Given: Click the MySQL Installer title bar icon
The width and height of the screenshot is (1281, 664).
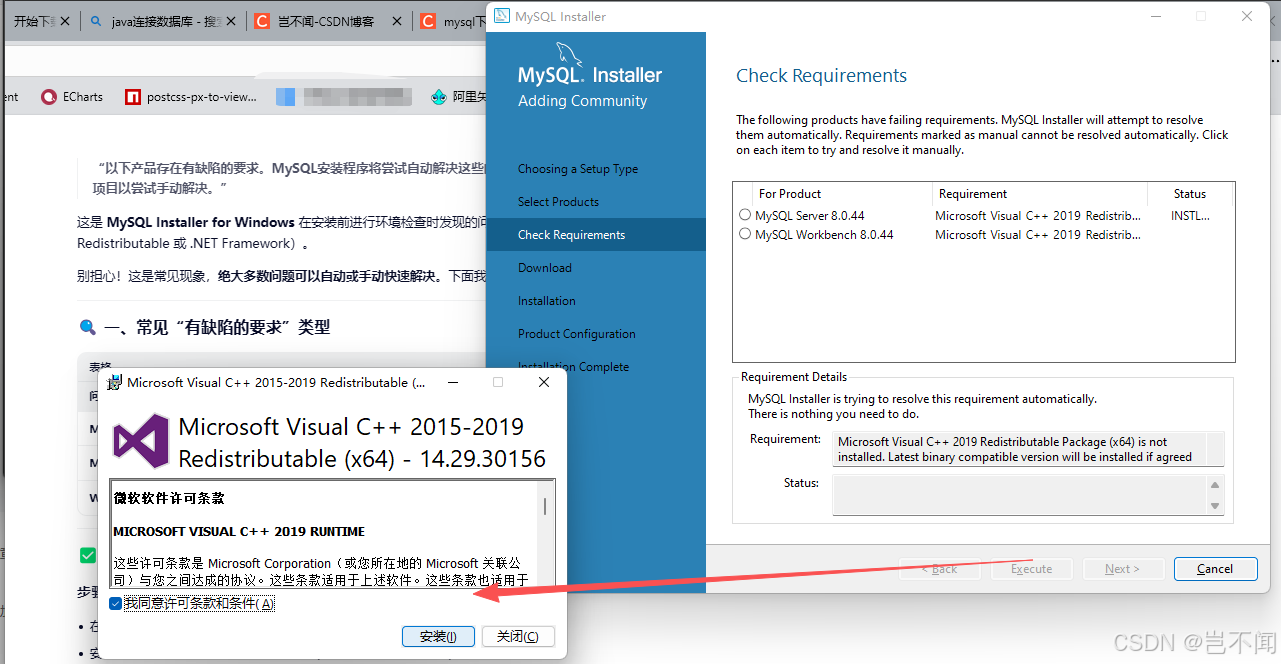Looking at the screenshot, I should click(x=501, y=16).
